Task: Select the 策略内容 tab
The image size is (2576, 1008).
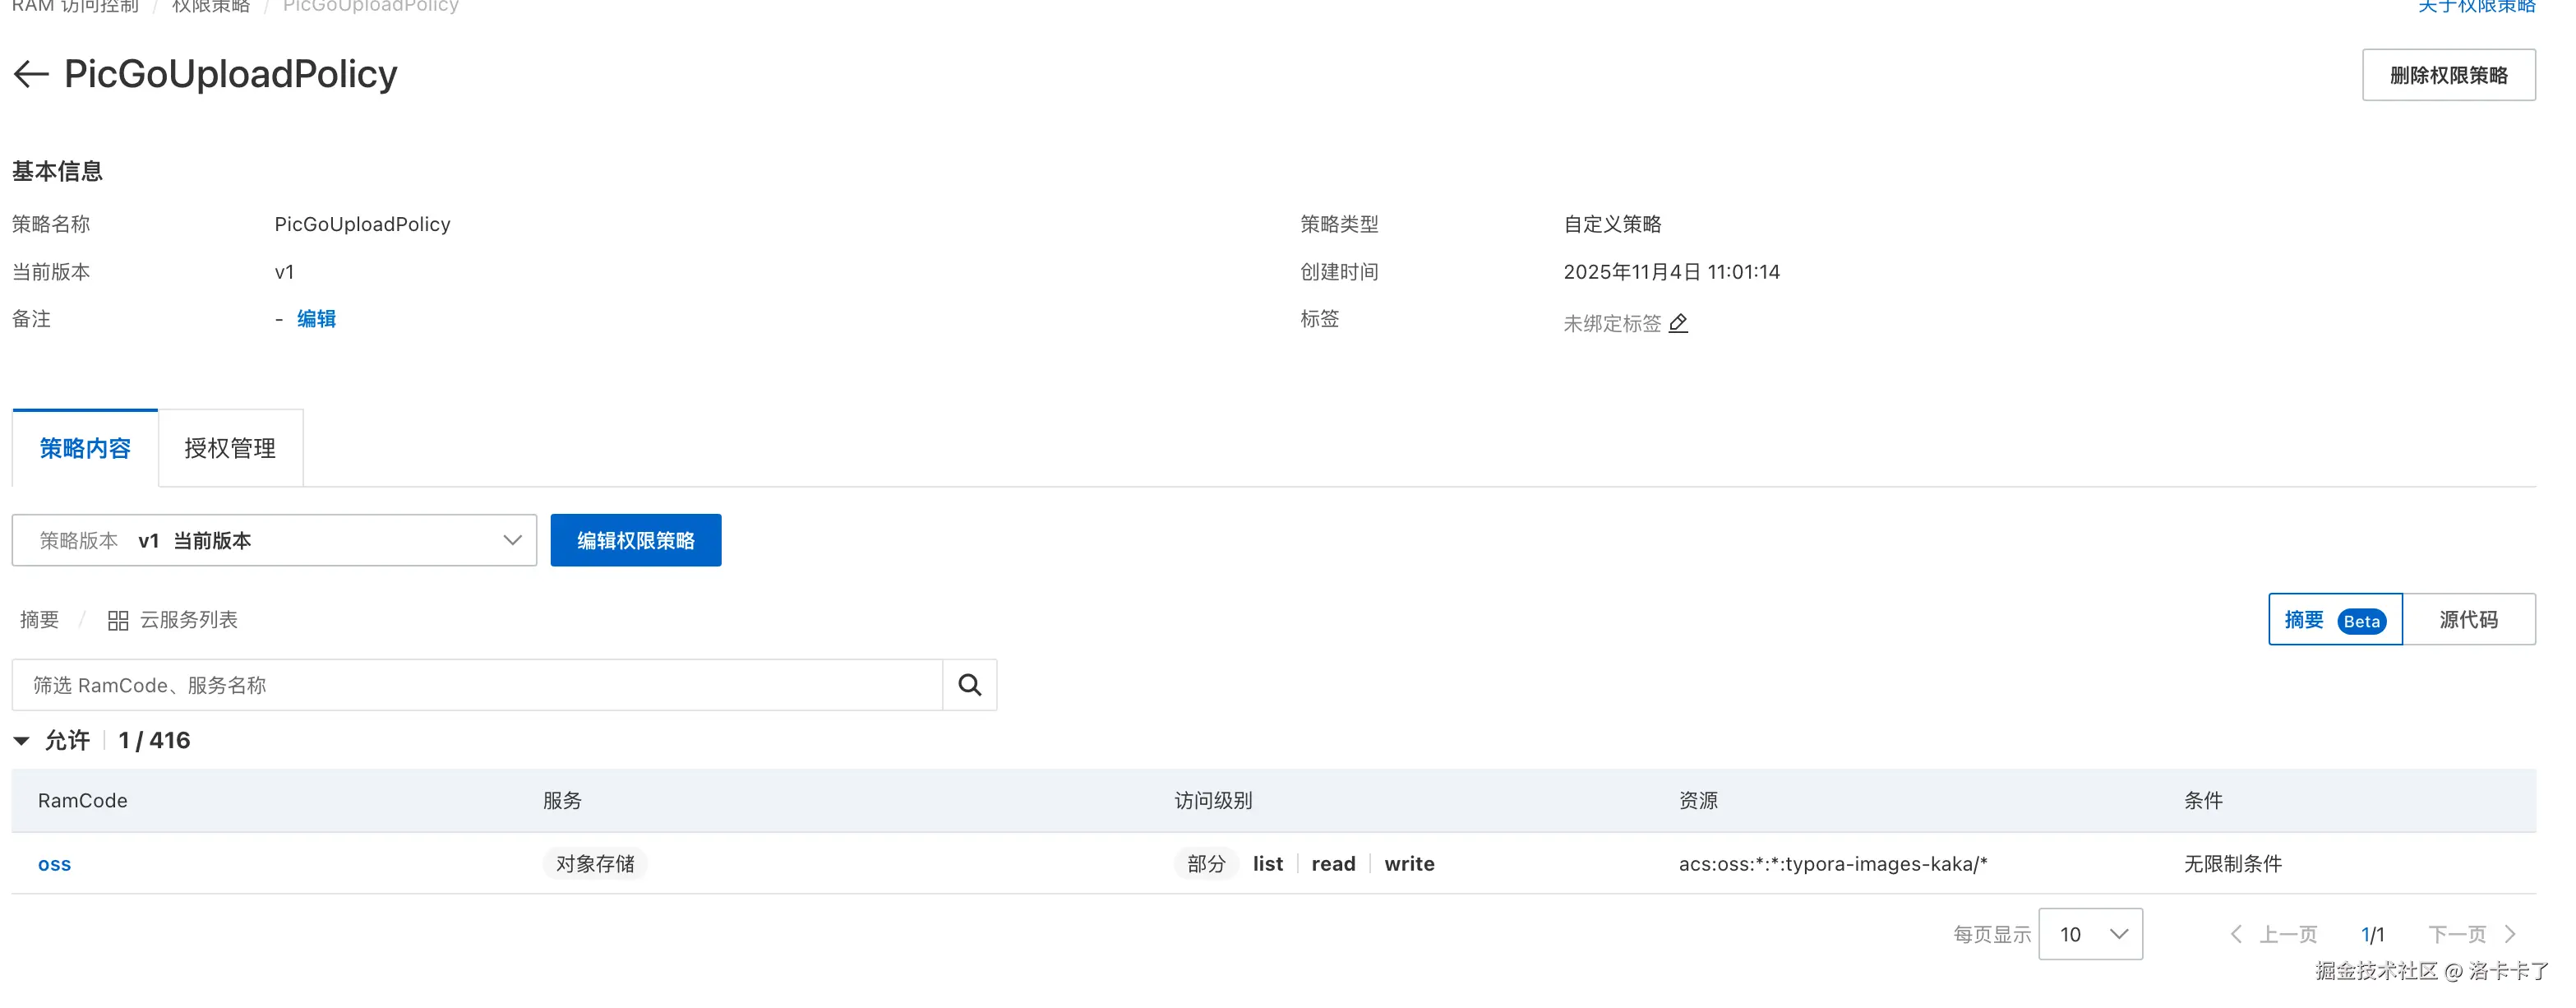Action: (85, 448)
